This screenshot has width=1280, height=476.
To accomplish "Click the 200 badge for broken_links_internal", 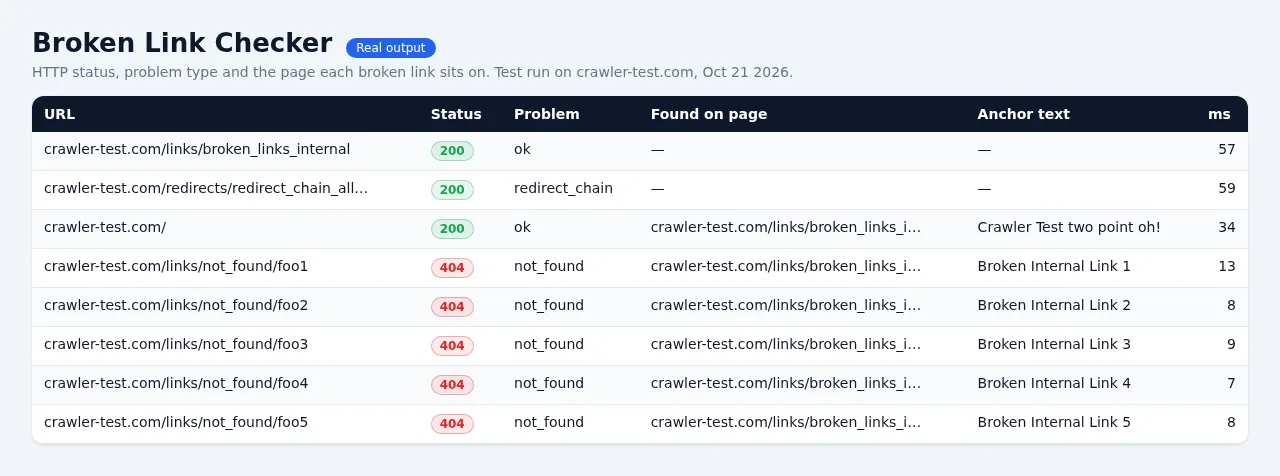I will [x=452, y=151].
